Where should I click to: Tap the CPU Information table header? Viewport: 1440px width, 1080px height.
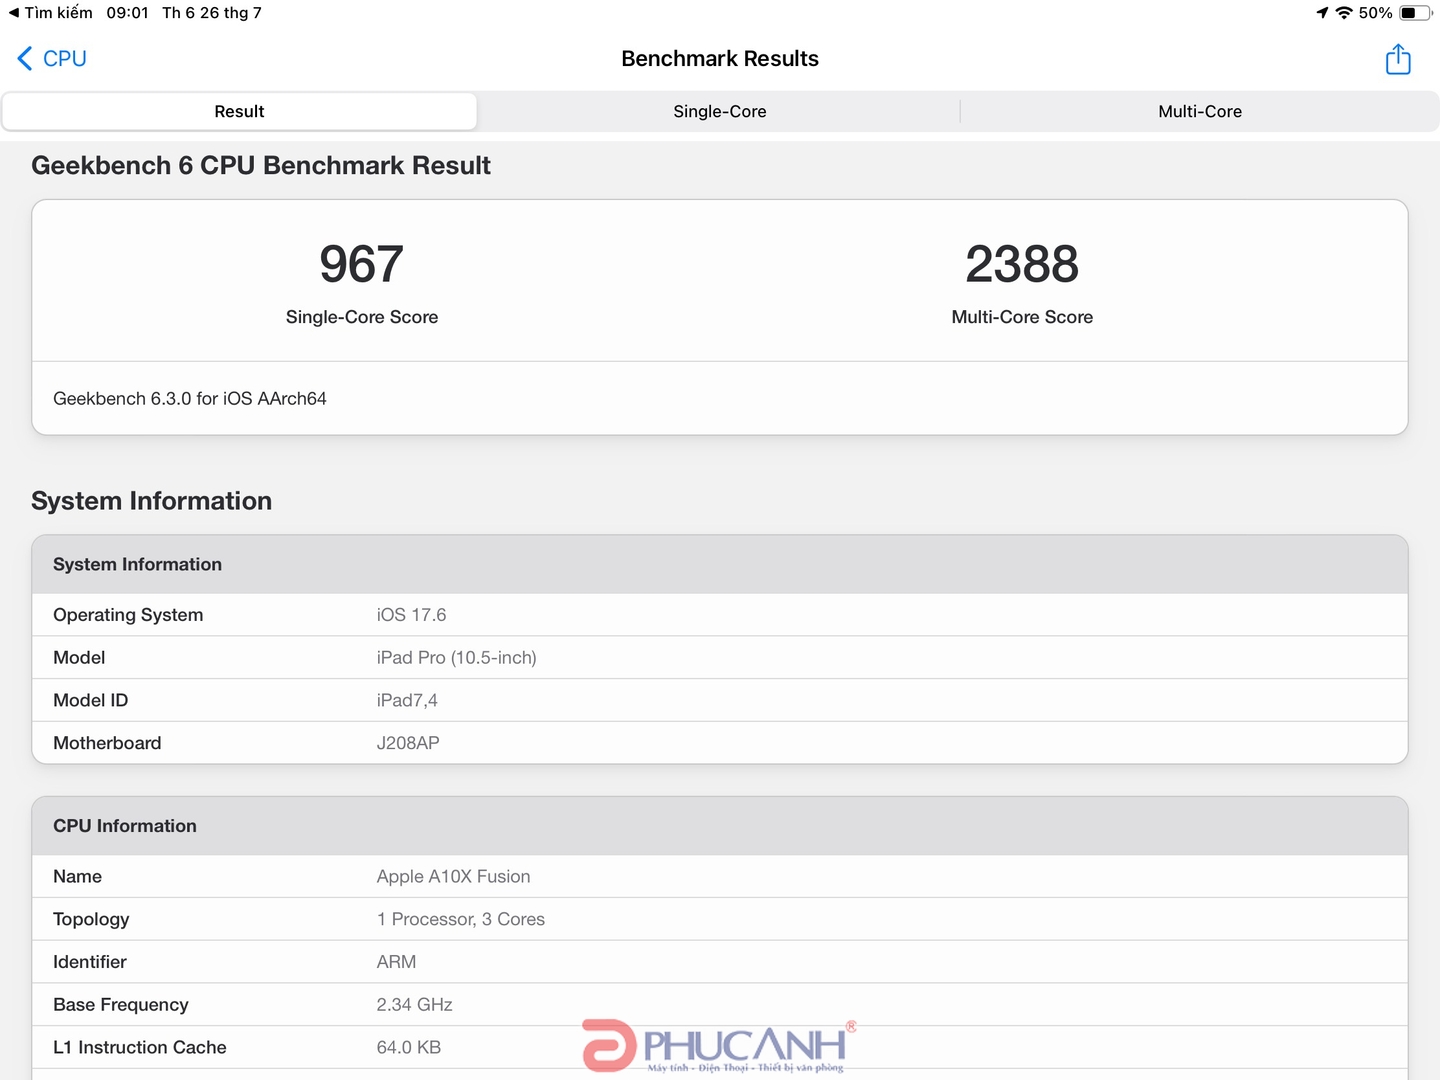pos(720,826)
